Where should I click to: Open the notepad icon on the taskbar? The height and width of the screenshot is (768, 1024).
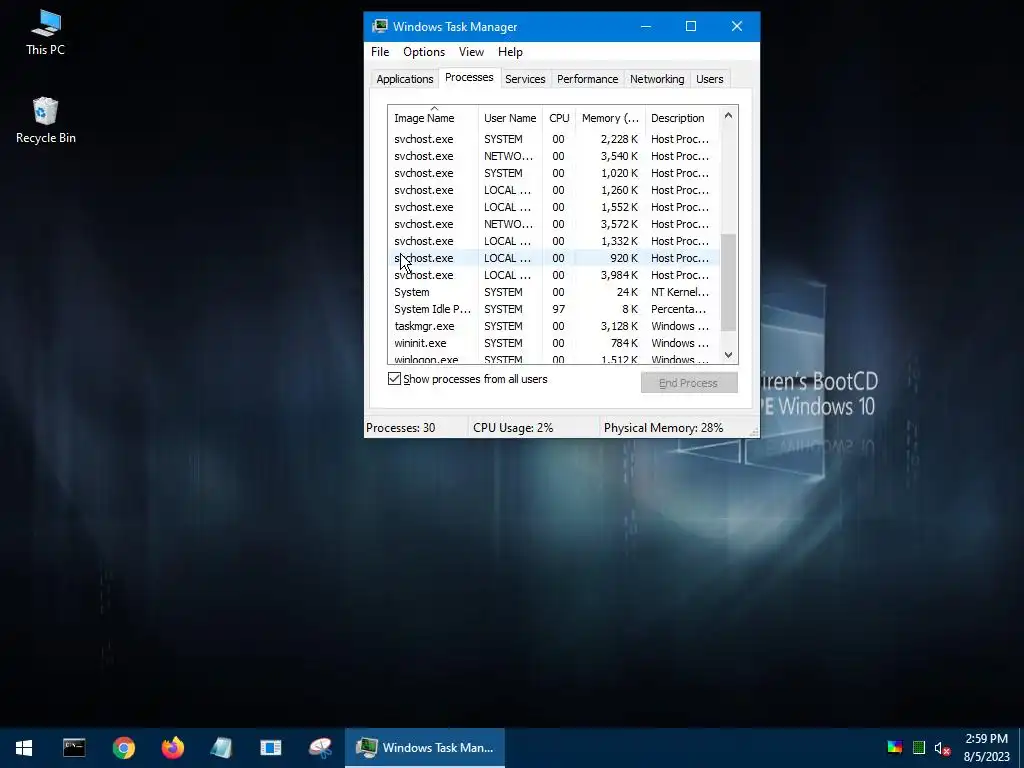click(221, 748)
